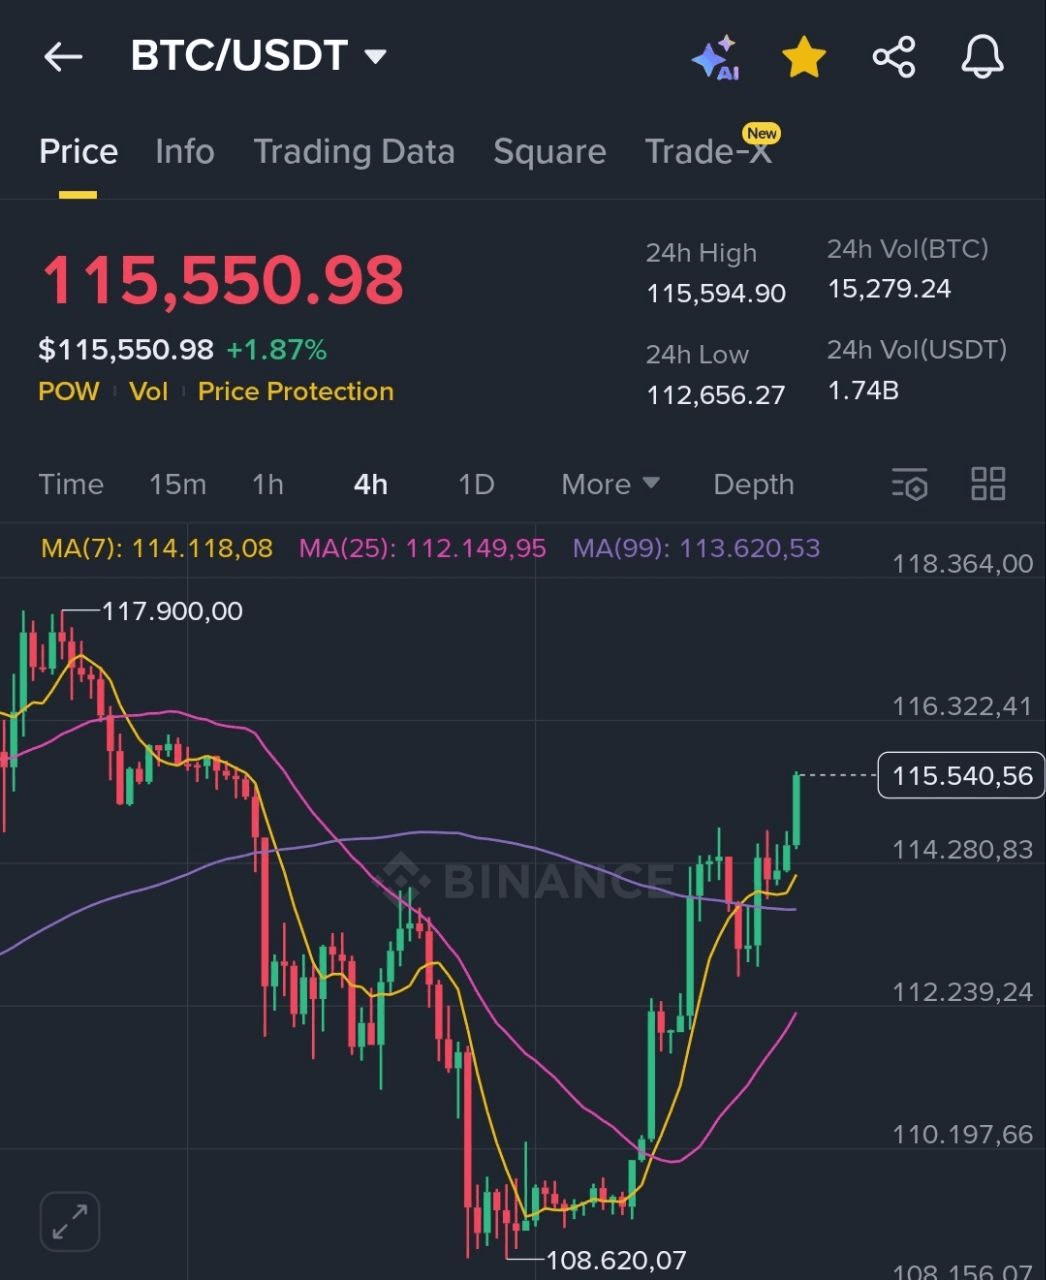The width and height of the screenshot is (1046, 1280).
Task: Tap the share icon
Action: [894, 57]
